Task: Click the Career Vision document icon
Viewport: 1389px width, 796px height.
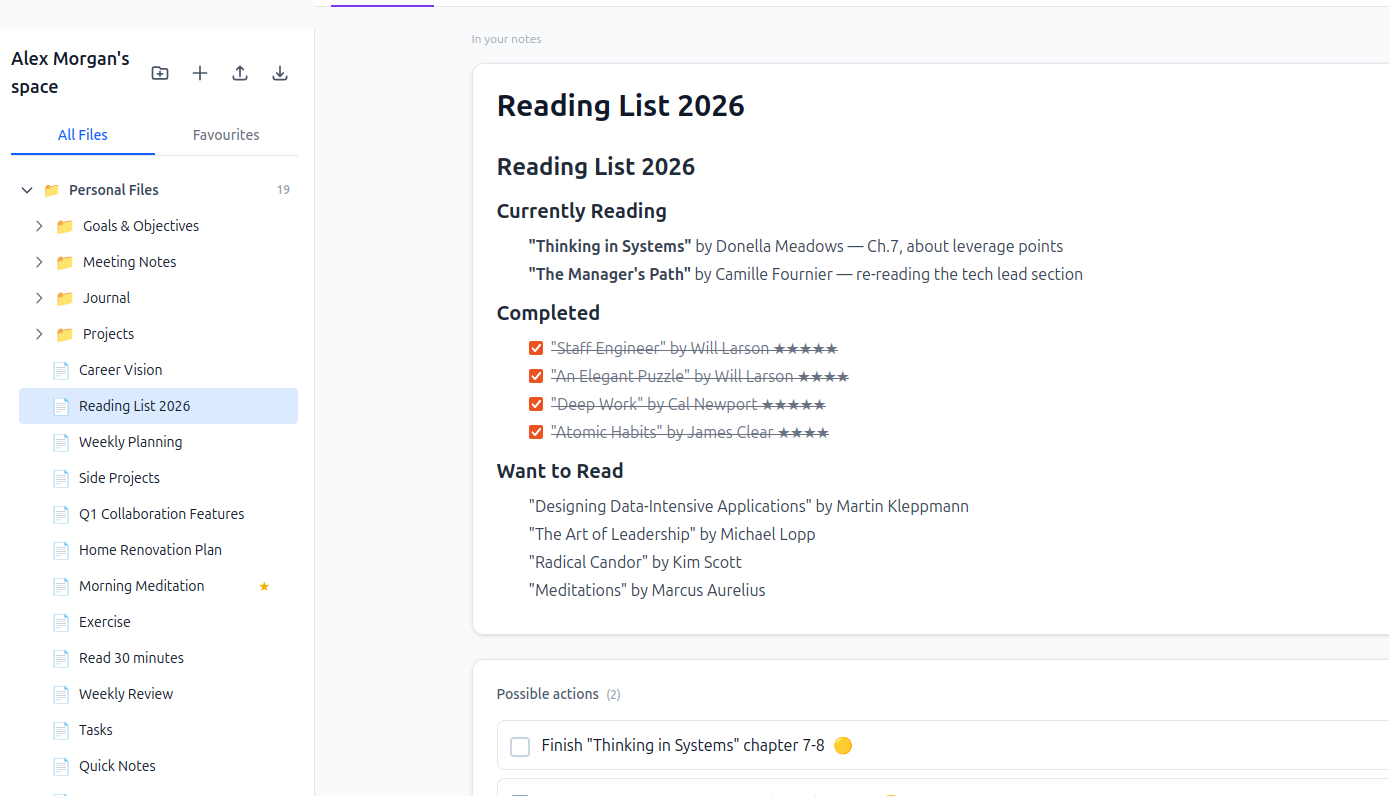Action: pos(61,370)
